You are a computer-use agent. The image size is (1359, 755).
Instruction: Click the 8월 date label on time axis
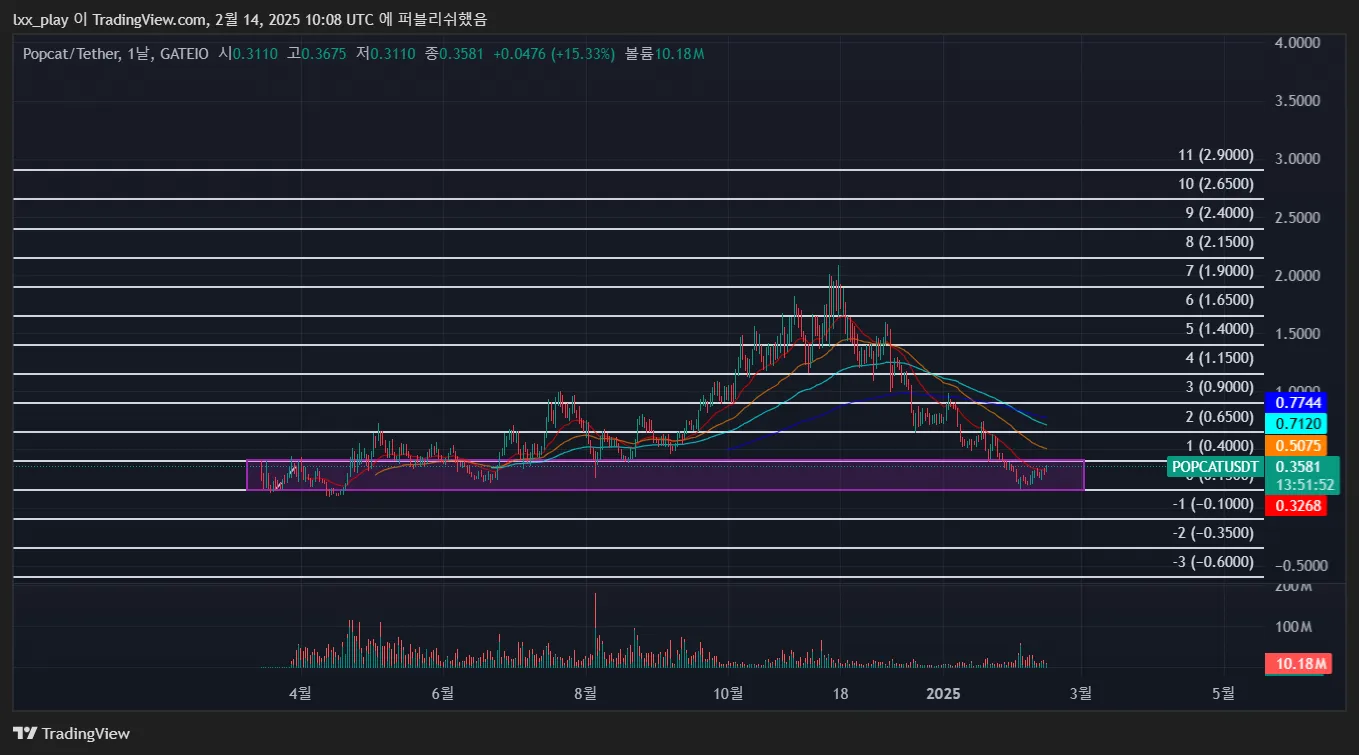coord(585,693)
